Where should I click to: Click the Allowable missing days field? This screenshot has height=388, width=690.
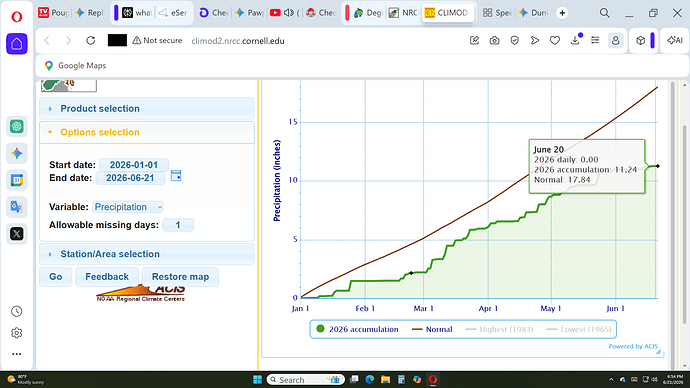pyautogui.click(x=178, y=225)
